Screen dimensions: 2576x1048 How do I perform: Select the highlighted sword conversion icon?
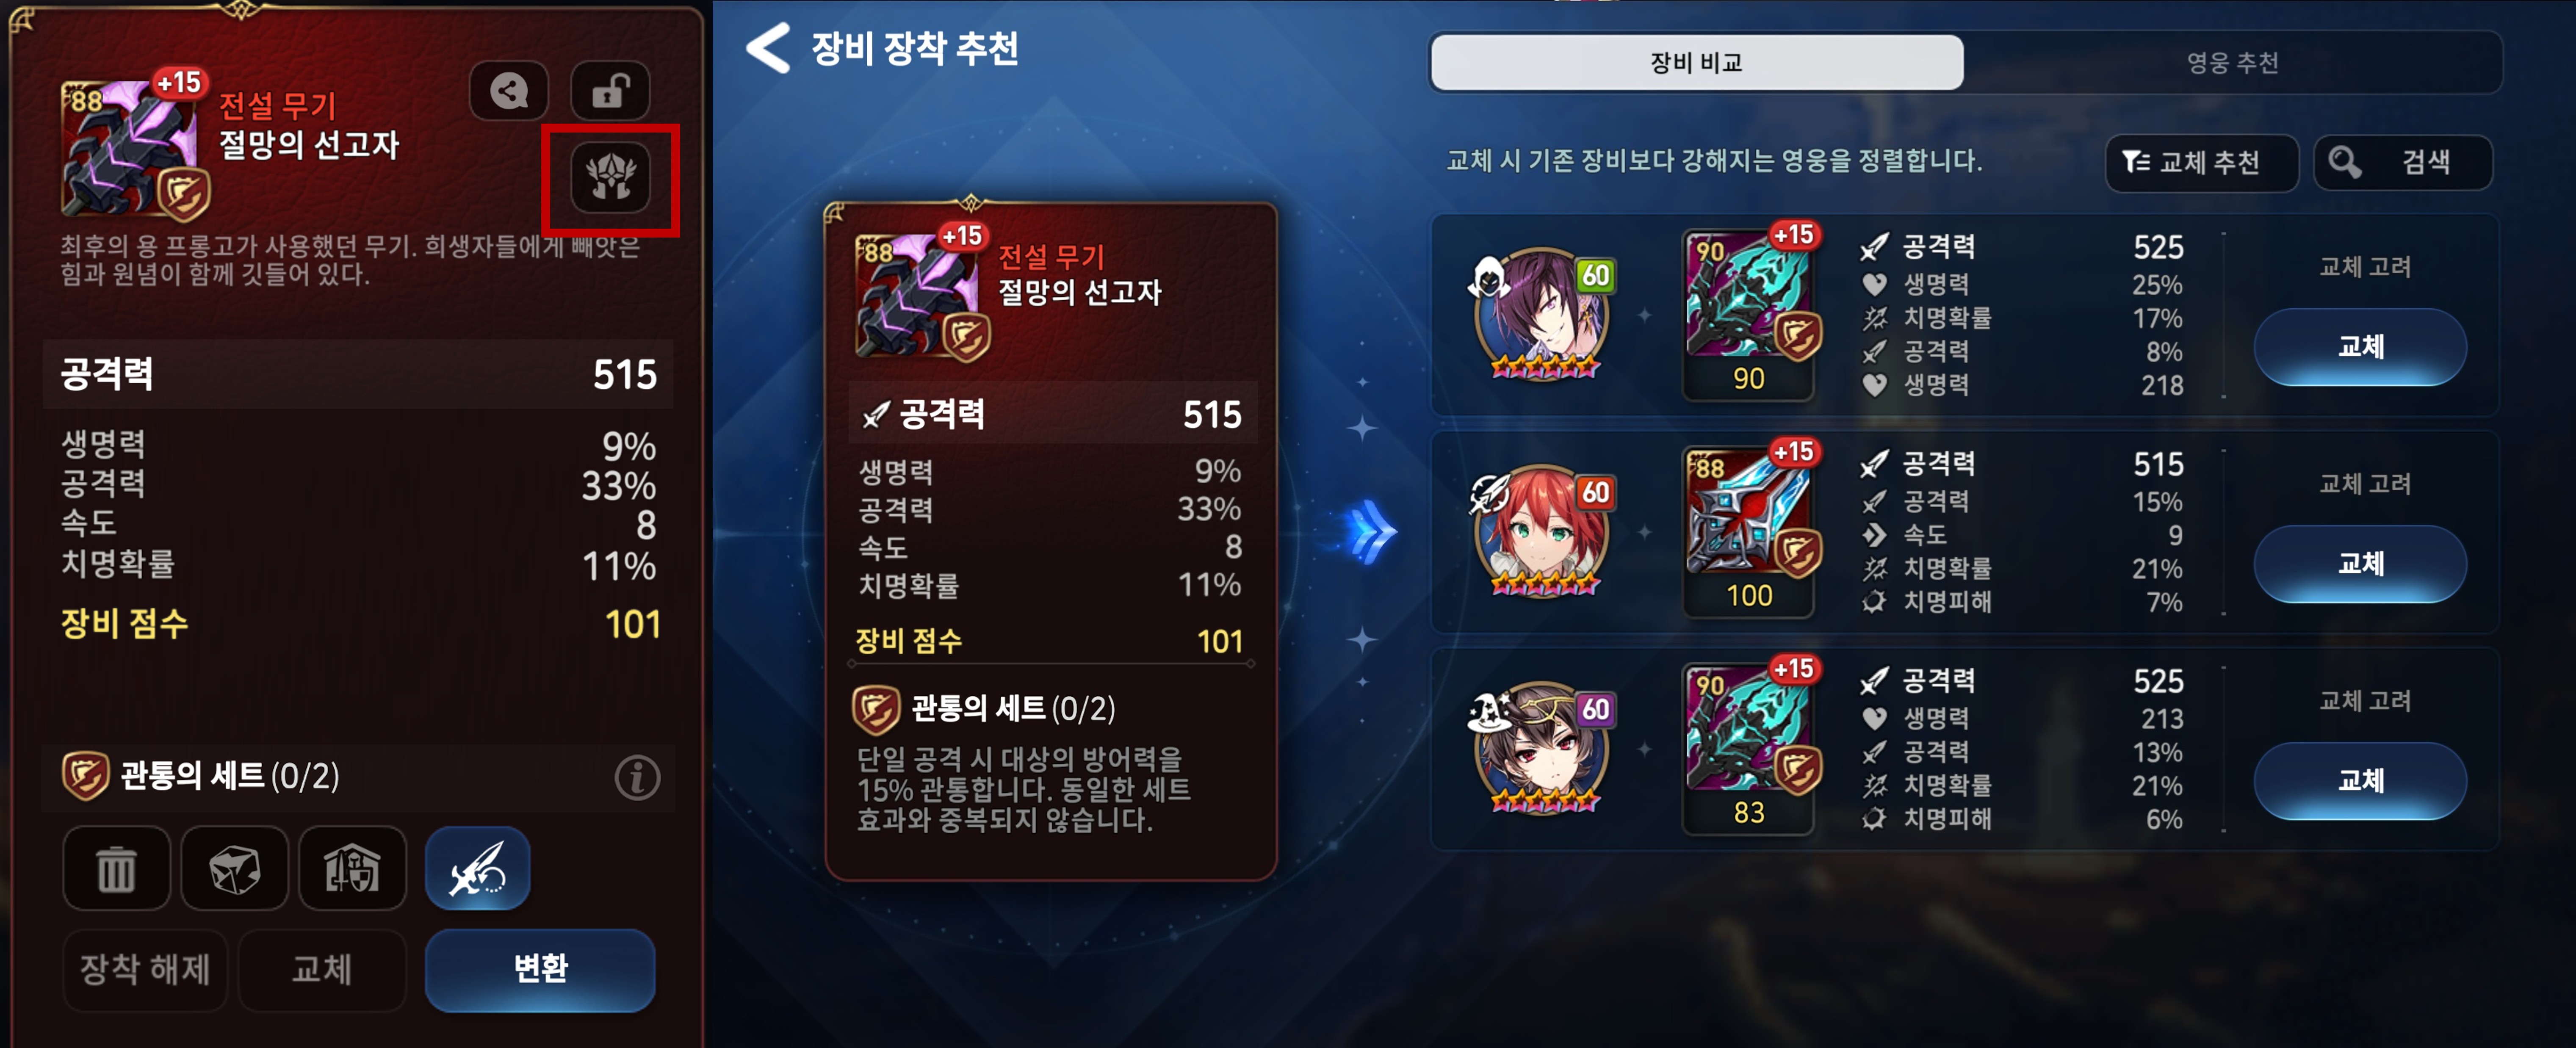pos(477,868)
